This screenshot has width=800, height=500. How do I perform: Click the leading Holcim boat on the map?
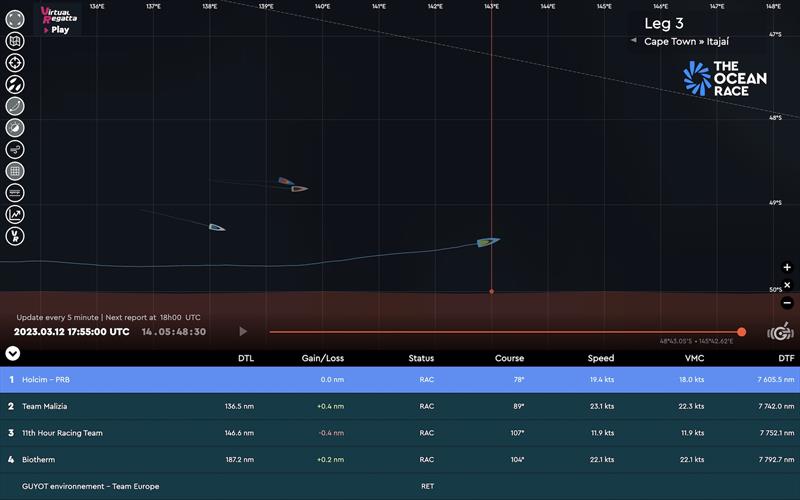click(x=488, y=242)
